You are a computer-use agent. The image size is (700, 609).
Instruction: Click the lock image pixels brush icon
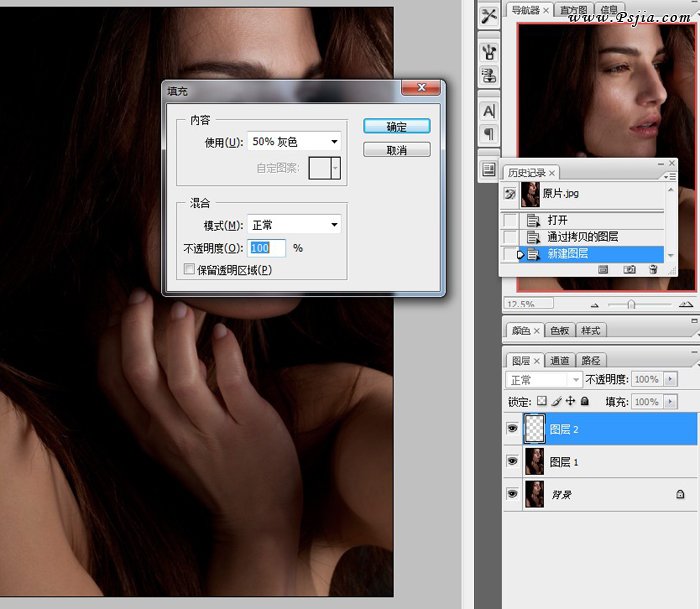point(556,401)
